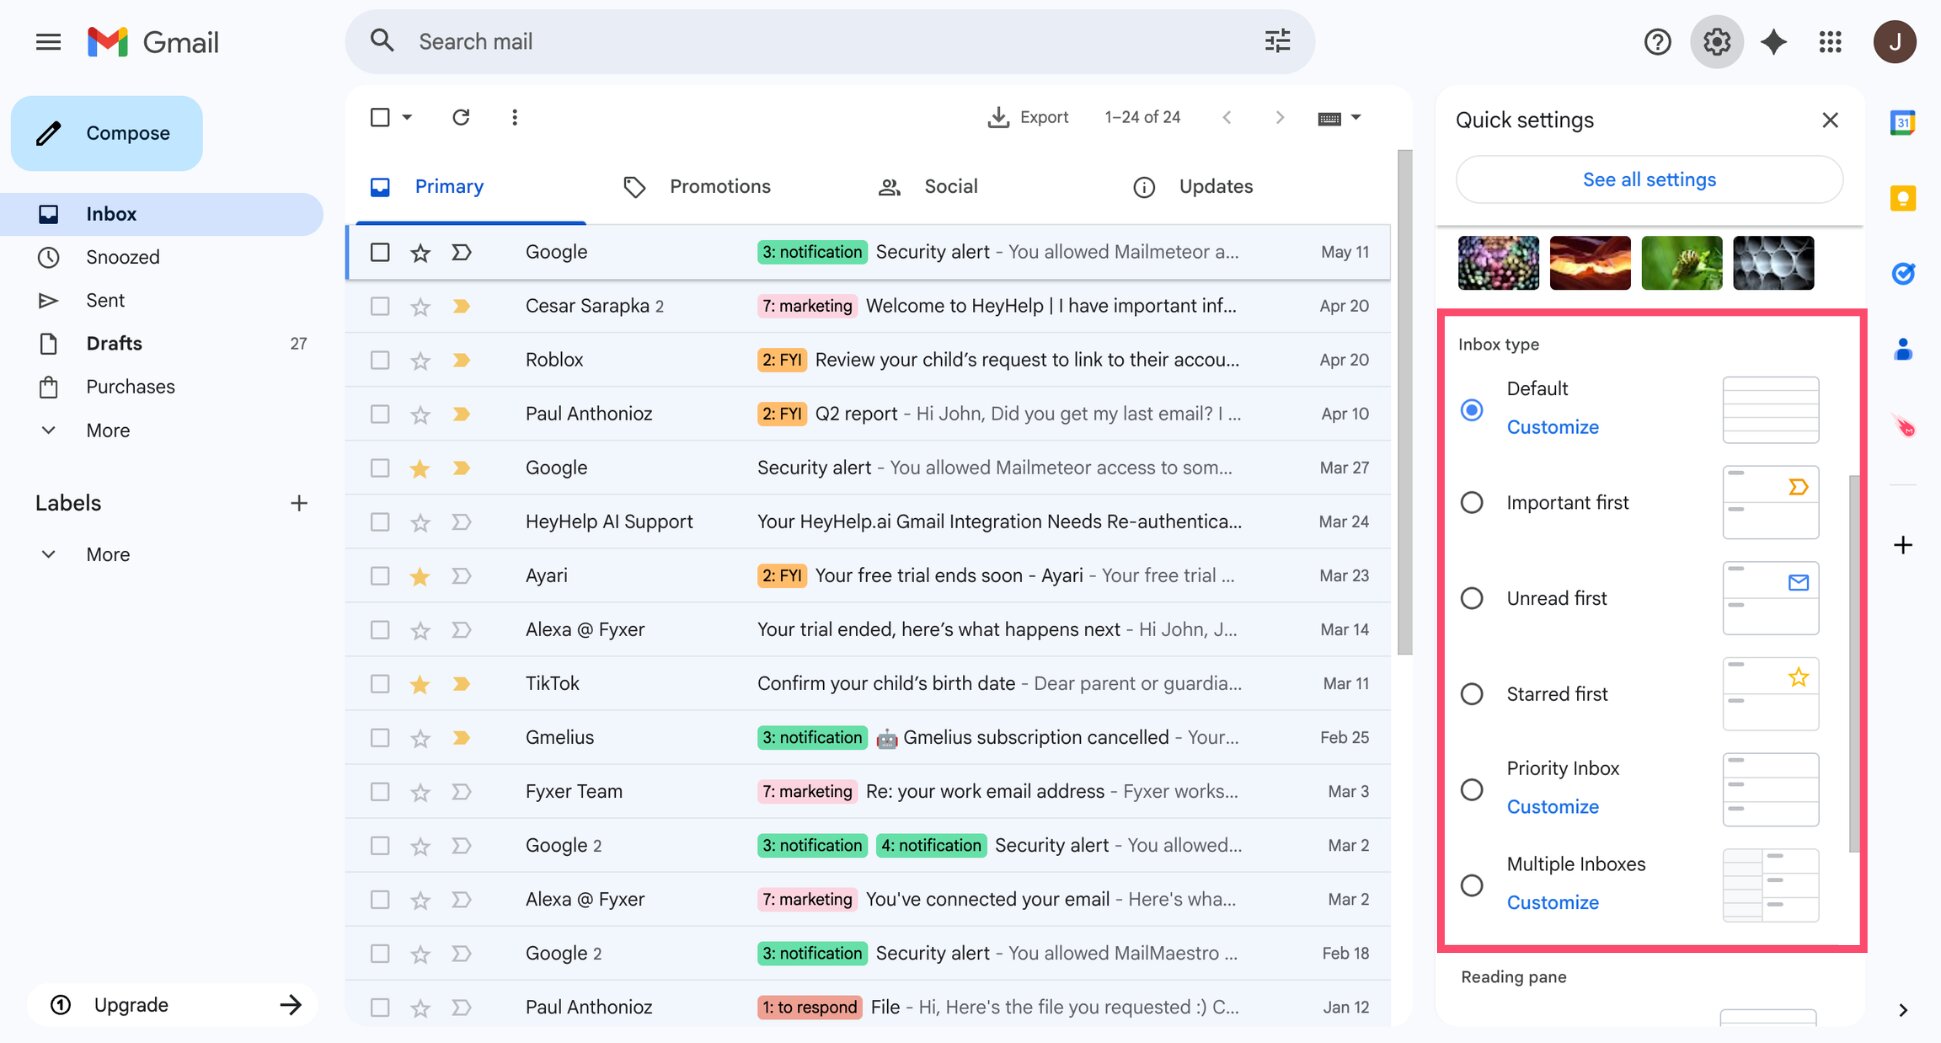Open Google Calendar side panel icon
1941x1043 pixels.
click(x=1902, y=123)
